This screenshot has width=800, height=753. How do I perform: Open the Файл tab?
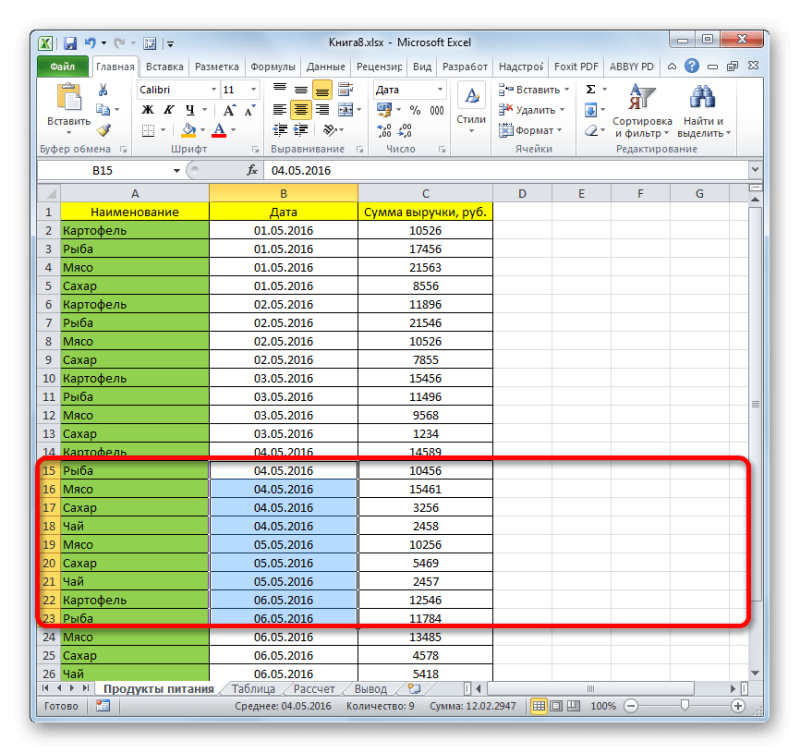[62, 67]
